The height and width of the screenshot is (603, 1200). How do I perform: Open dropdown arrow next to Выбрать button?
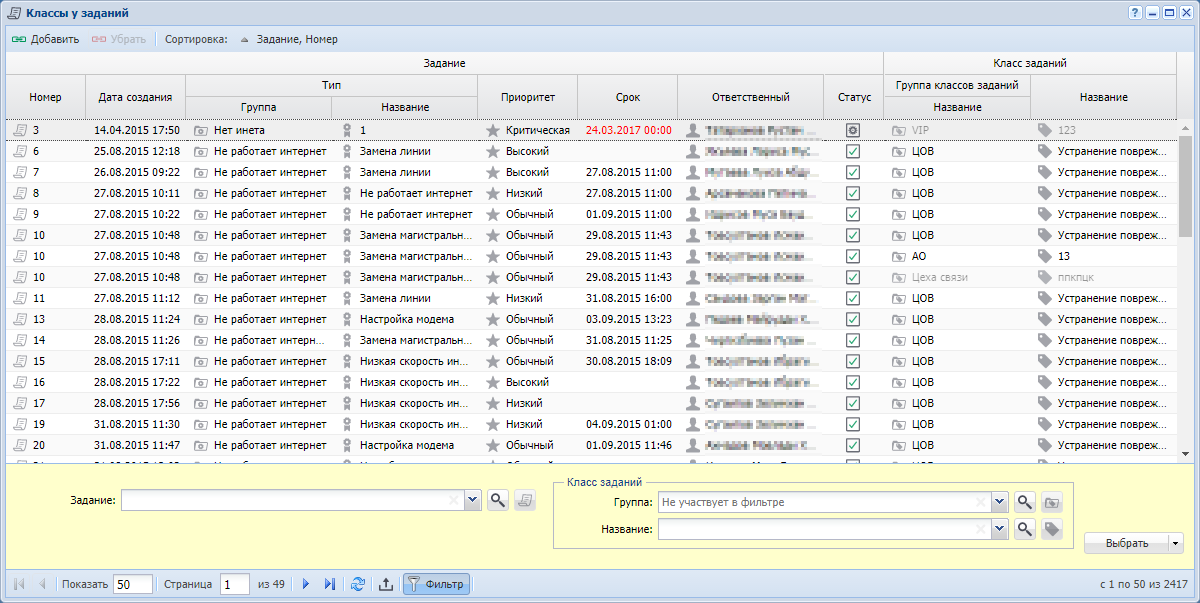coord(1175,543)
